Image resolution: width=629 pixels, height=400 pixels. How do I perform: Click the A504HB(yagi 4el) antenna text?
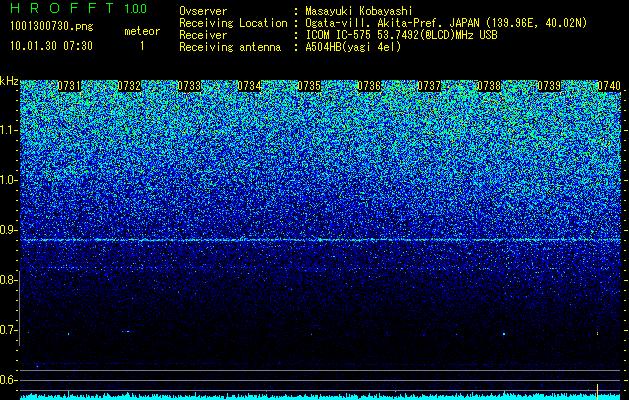point(353,47)
